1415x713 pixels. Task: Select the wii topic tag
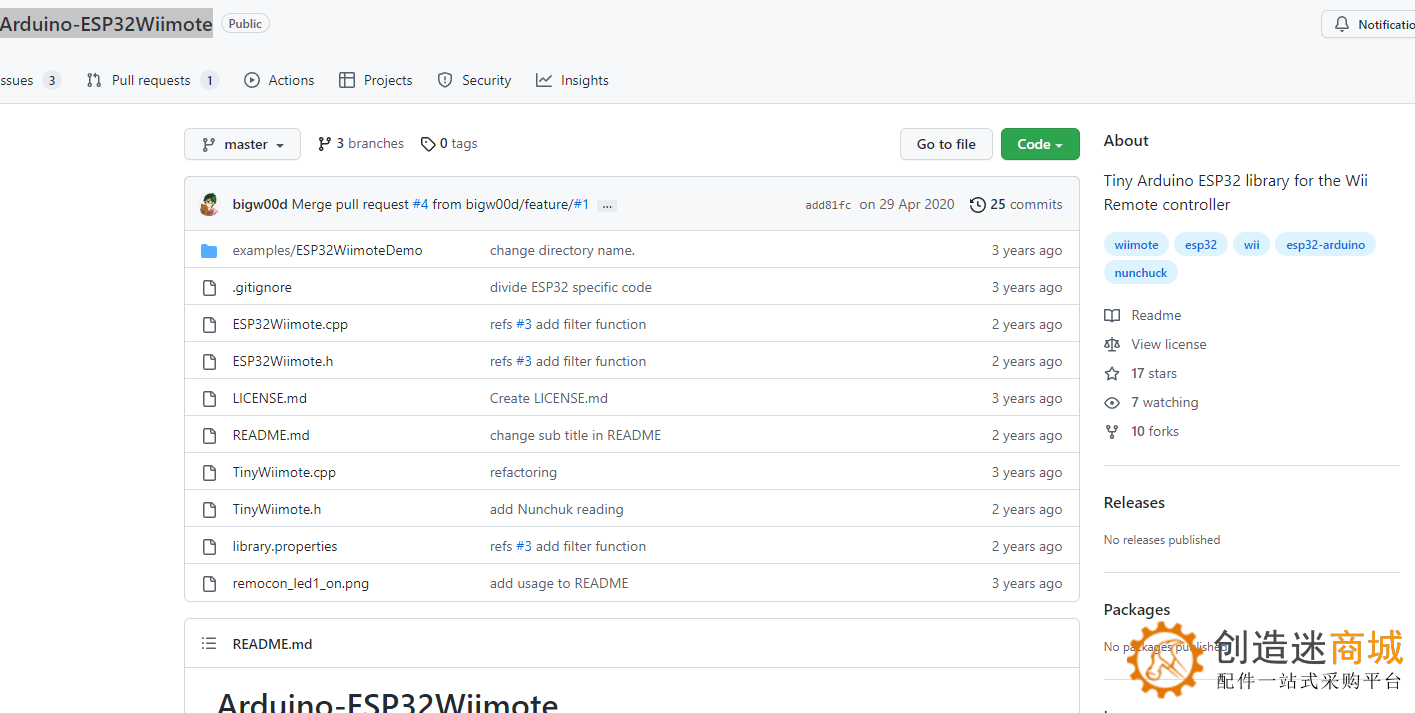(x=1252, y=245)
